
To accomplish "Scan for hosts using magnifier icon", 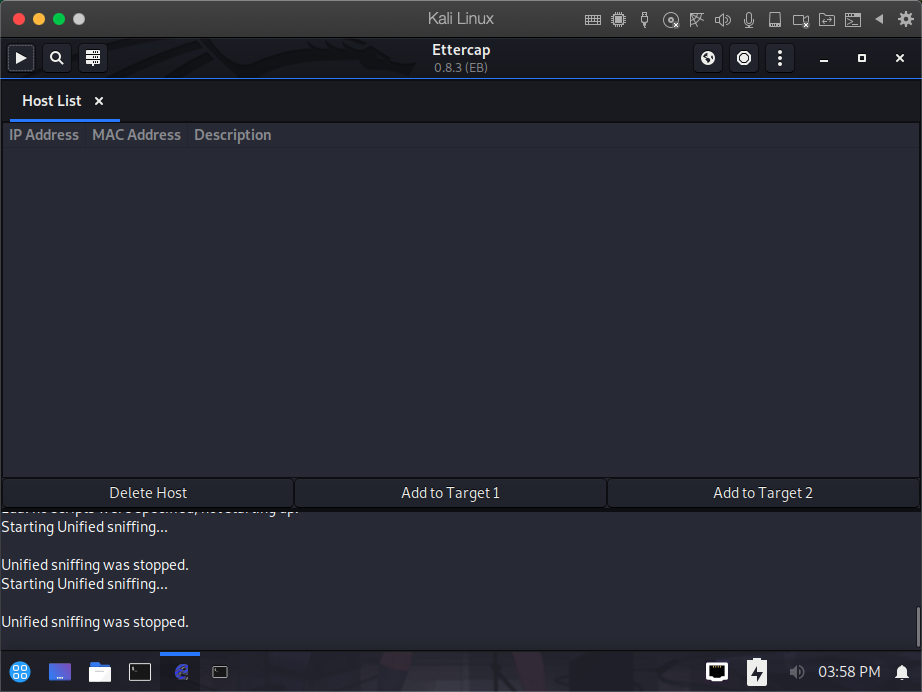I will pos(56,58).
